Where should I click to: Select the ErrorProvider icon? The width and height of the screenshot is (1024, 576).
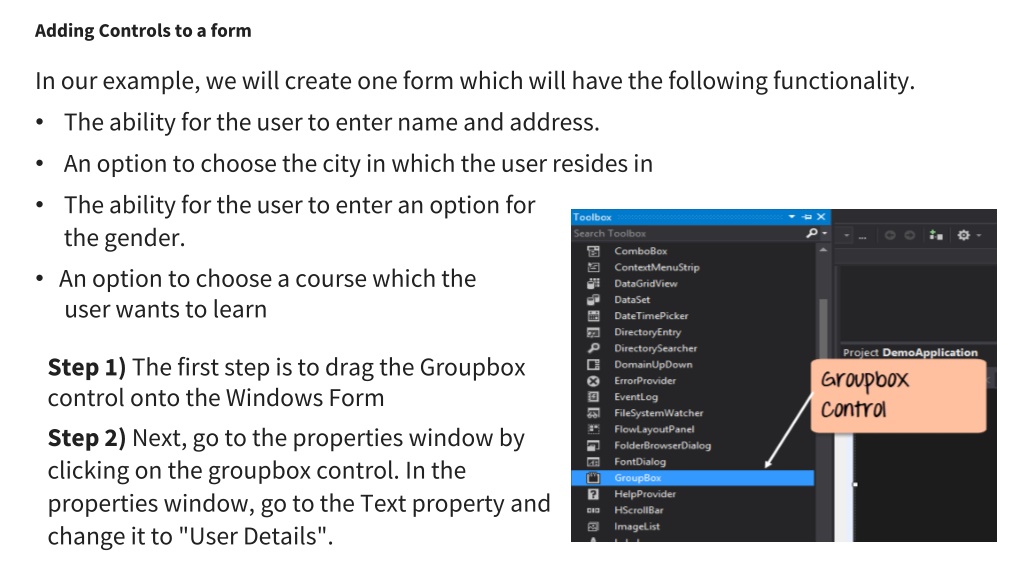tap(593, 381)
